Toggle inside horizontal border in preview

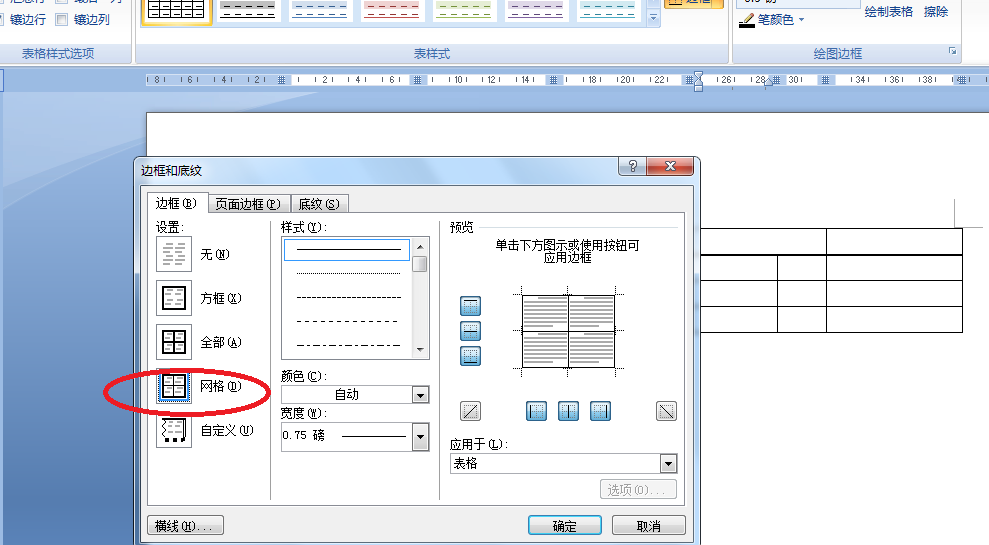point(470,331)
